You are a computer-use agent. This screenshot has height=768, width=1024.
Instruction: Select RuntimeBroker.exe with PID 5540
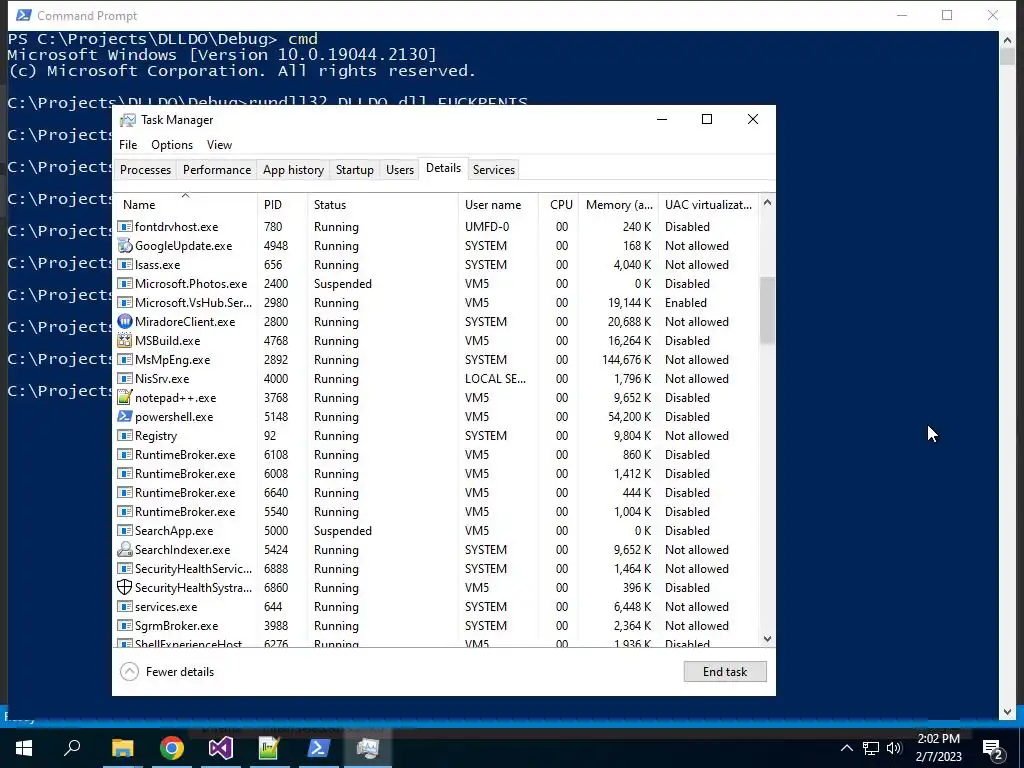(x=436, y=512)
